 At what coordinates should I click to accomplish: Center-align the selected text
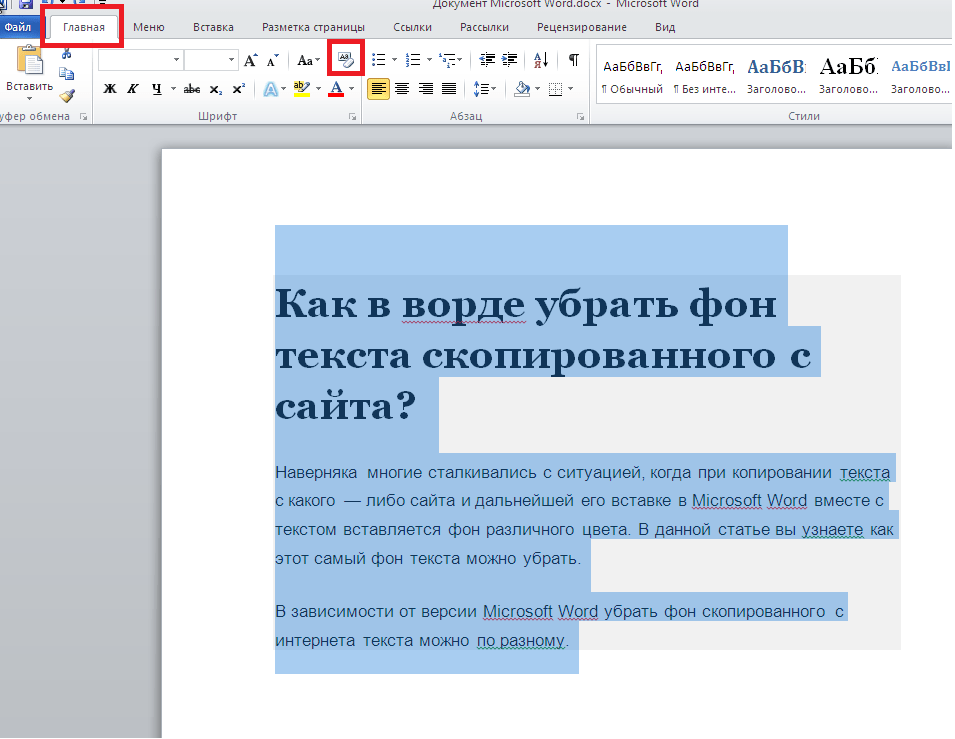pos(402,89)
